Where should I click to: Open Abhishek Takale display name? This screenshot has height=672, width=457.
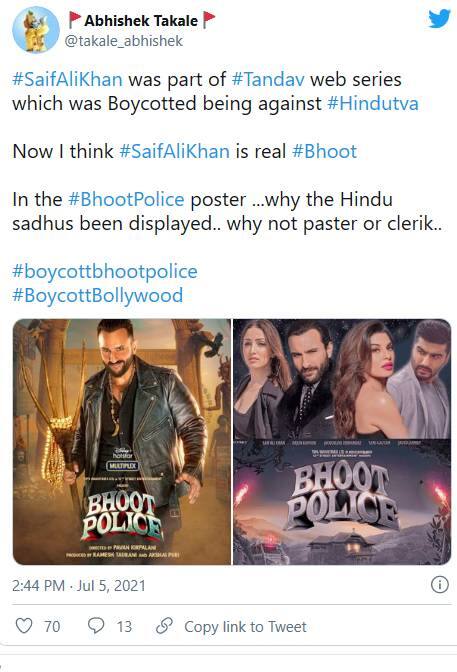[x=141, y=20]
